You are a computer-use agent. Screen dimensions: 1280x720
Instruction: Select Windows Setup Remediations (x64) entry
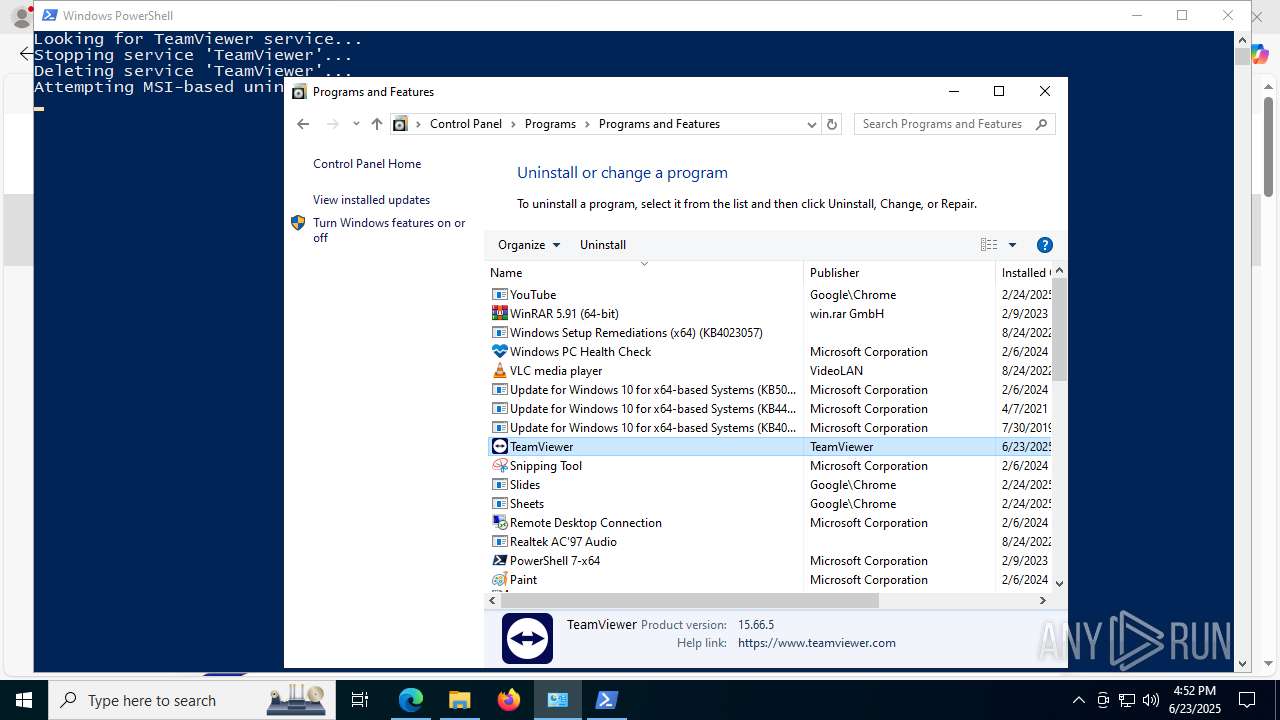tap(769, 333)
